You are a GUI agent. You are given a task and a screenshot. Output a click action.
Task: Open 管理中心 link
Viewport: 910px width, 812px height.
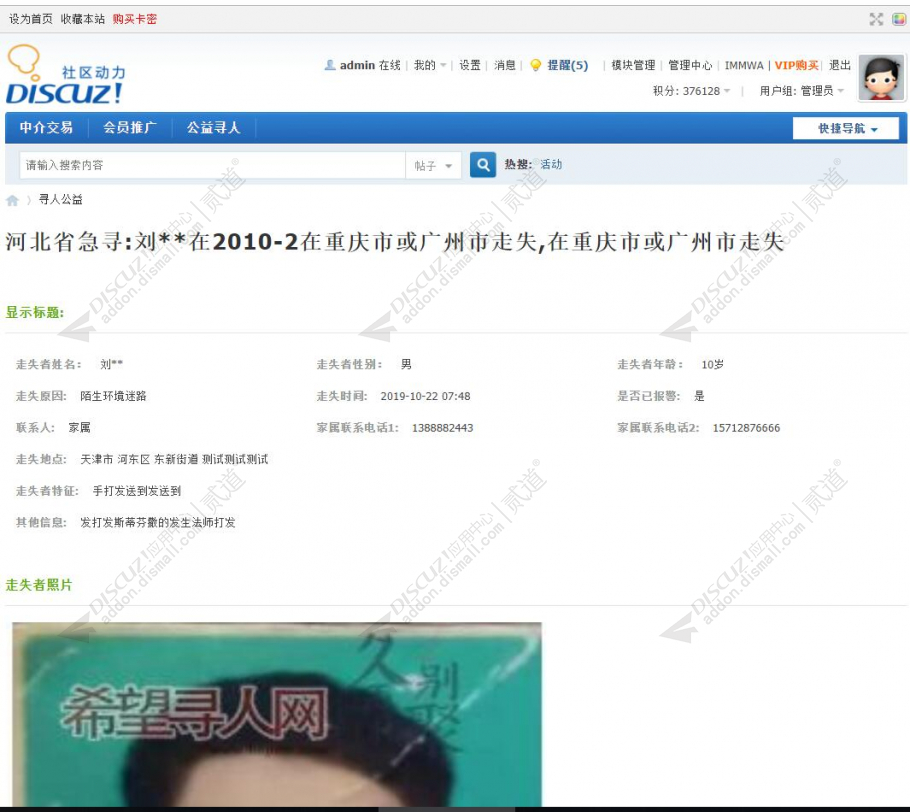coord(690,65)
